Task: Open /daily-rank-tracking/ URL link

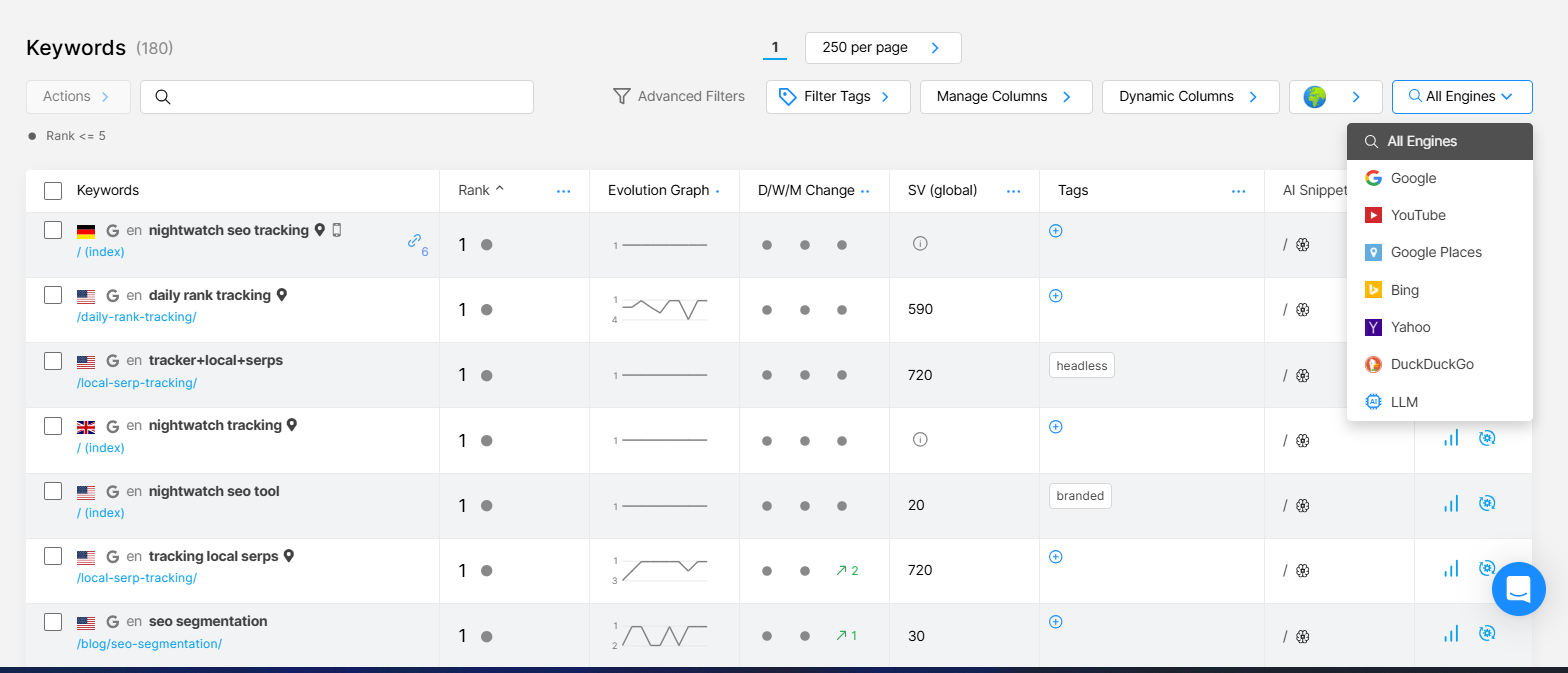Action: [136, 317]
